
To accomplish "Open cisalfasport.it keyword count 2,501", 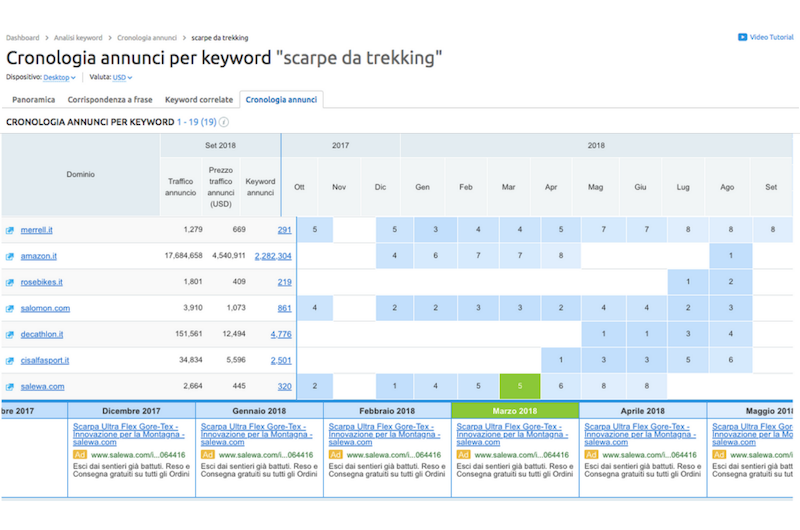I will pyautogui.click(x=281, y=360).
